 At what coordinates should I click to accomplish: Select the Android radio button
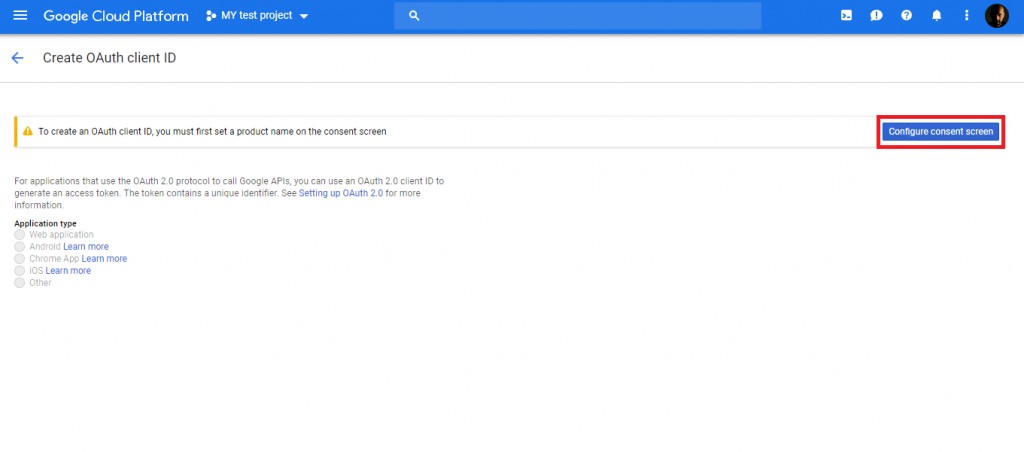click(20, 247)
